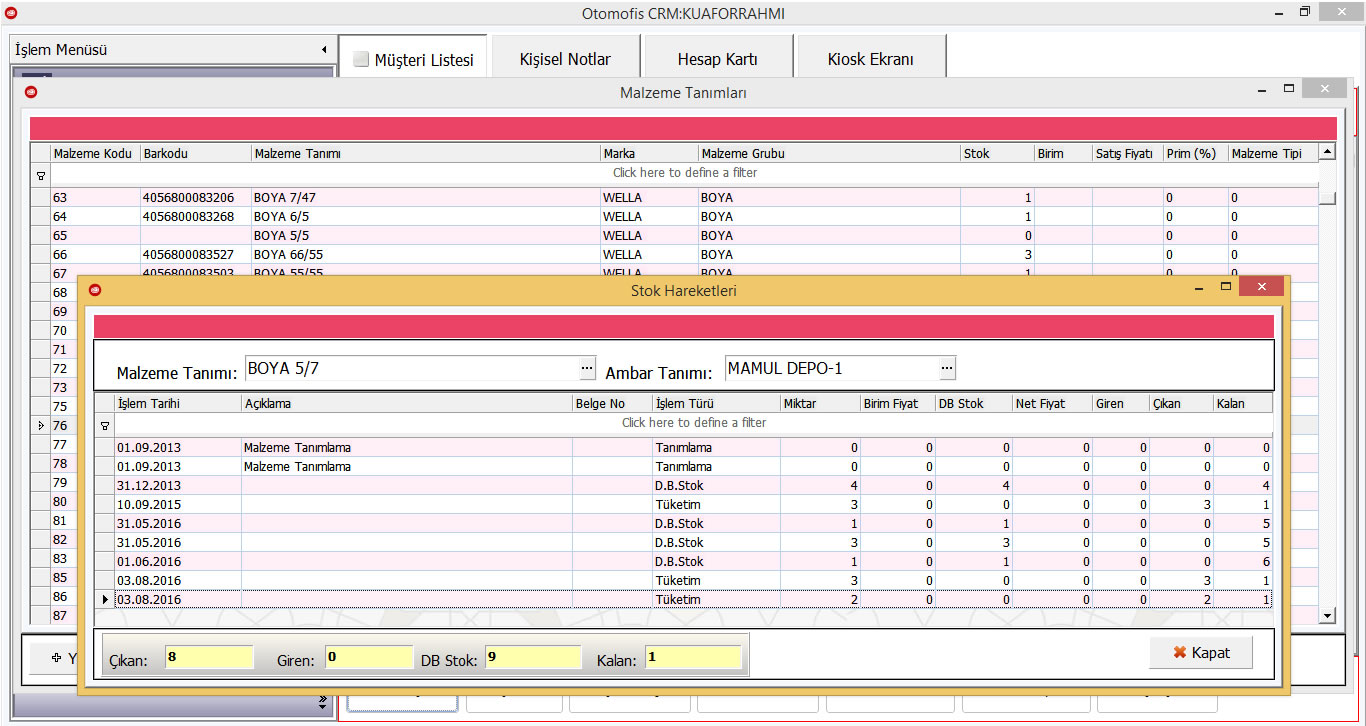1366x726 pixels.
Task: Click 'Click here to define a filter' in Malzeme Tanımları
Action: pos(685,173)
